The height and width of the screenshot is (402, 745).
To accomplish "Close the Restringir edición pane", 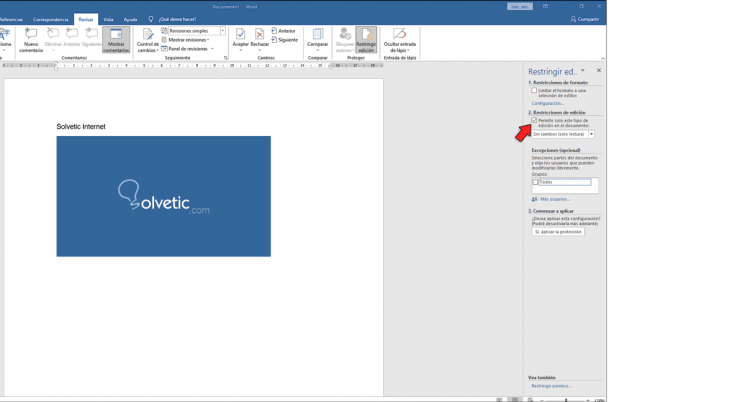I will [x=599, y=70].
